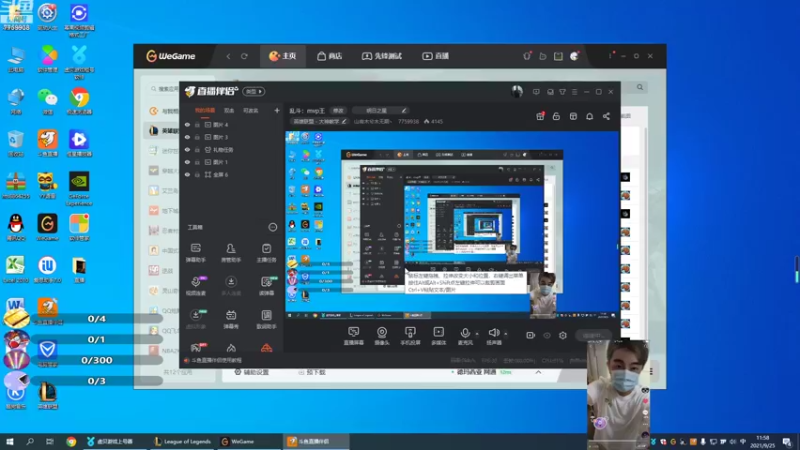
Task: Open WeGame store tab
Action: pos(329,56)
